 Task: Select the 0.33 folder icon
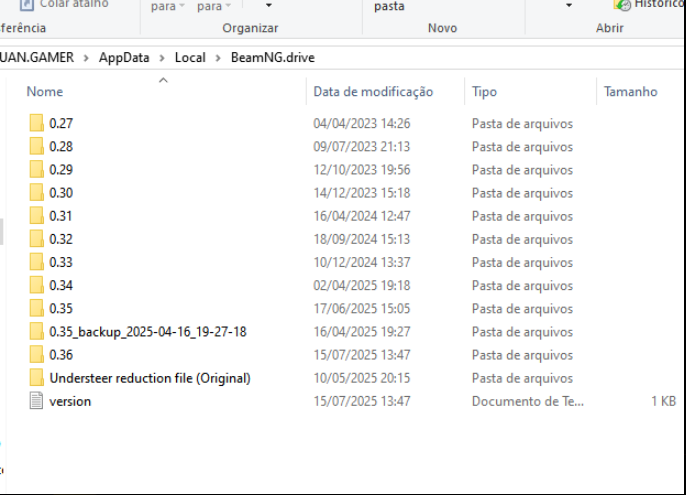pyautogui.click(x=37, y=262)
